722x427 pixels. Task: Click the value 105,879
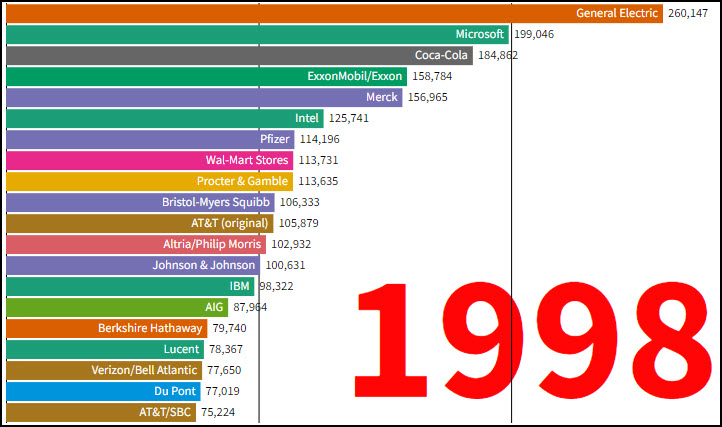(298, 223)
